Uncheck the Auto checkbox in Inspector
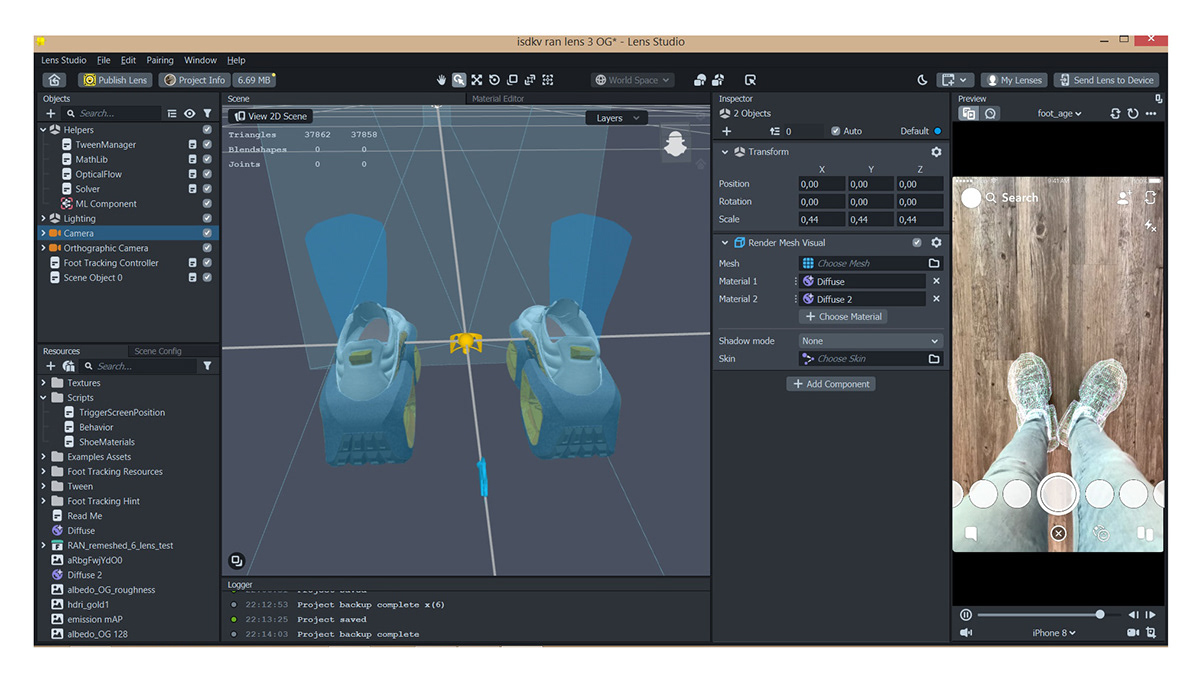 (x=835, y=131)
